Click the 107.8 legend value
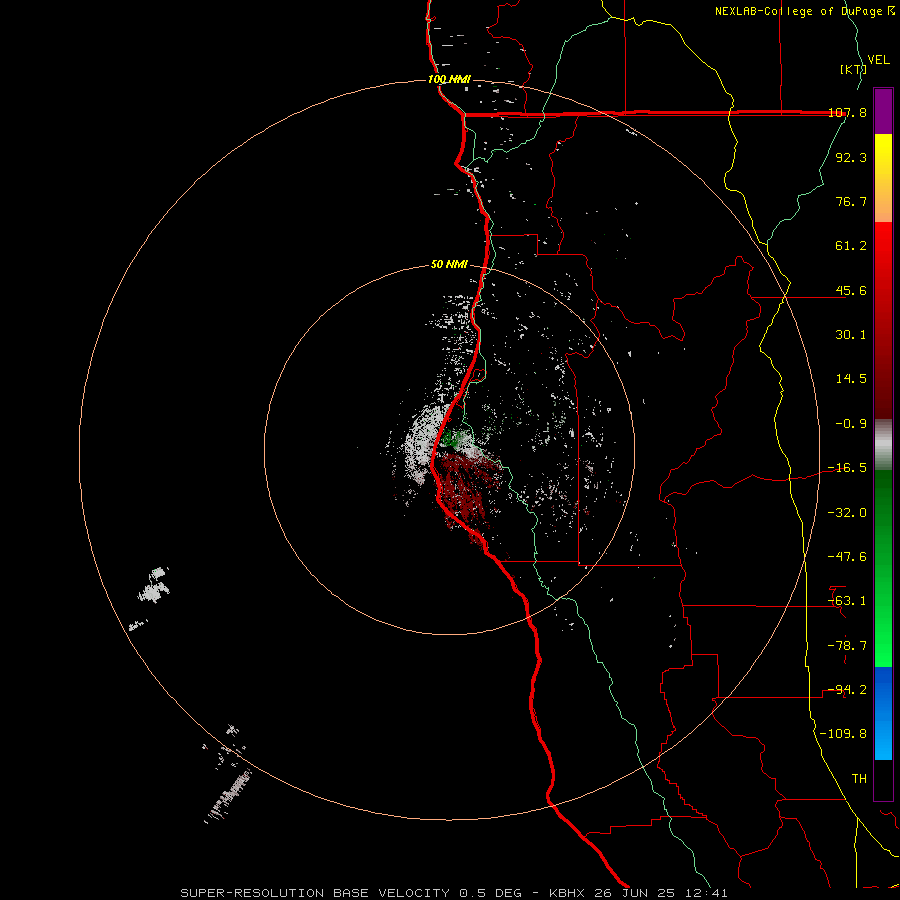The width and height of the screenshot is (900, 900). [x=847, y=112]
